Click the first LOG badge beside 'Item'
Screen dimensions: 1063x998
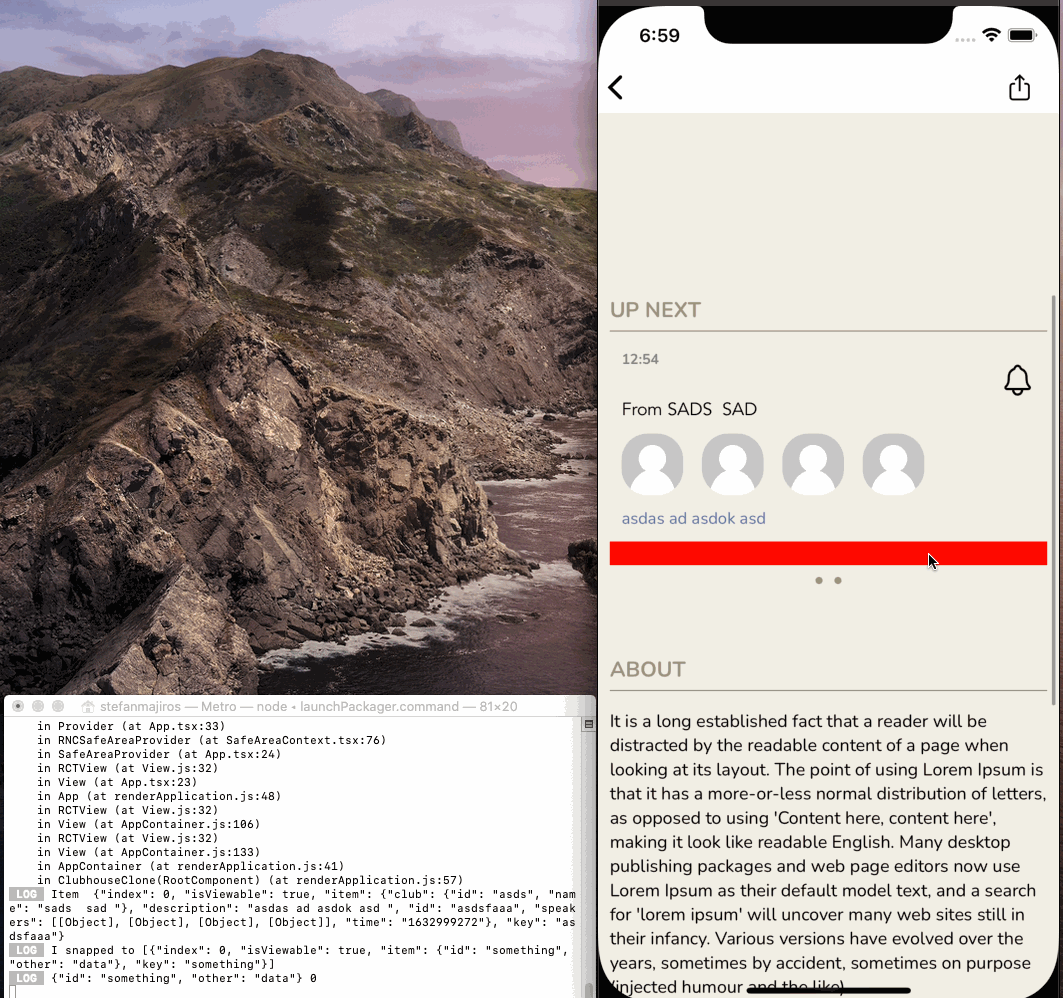[x=26, y=894]
